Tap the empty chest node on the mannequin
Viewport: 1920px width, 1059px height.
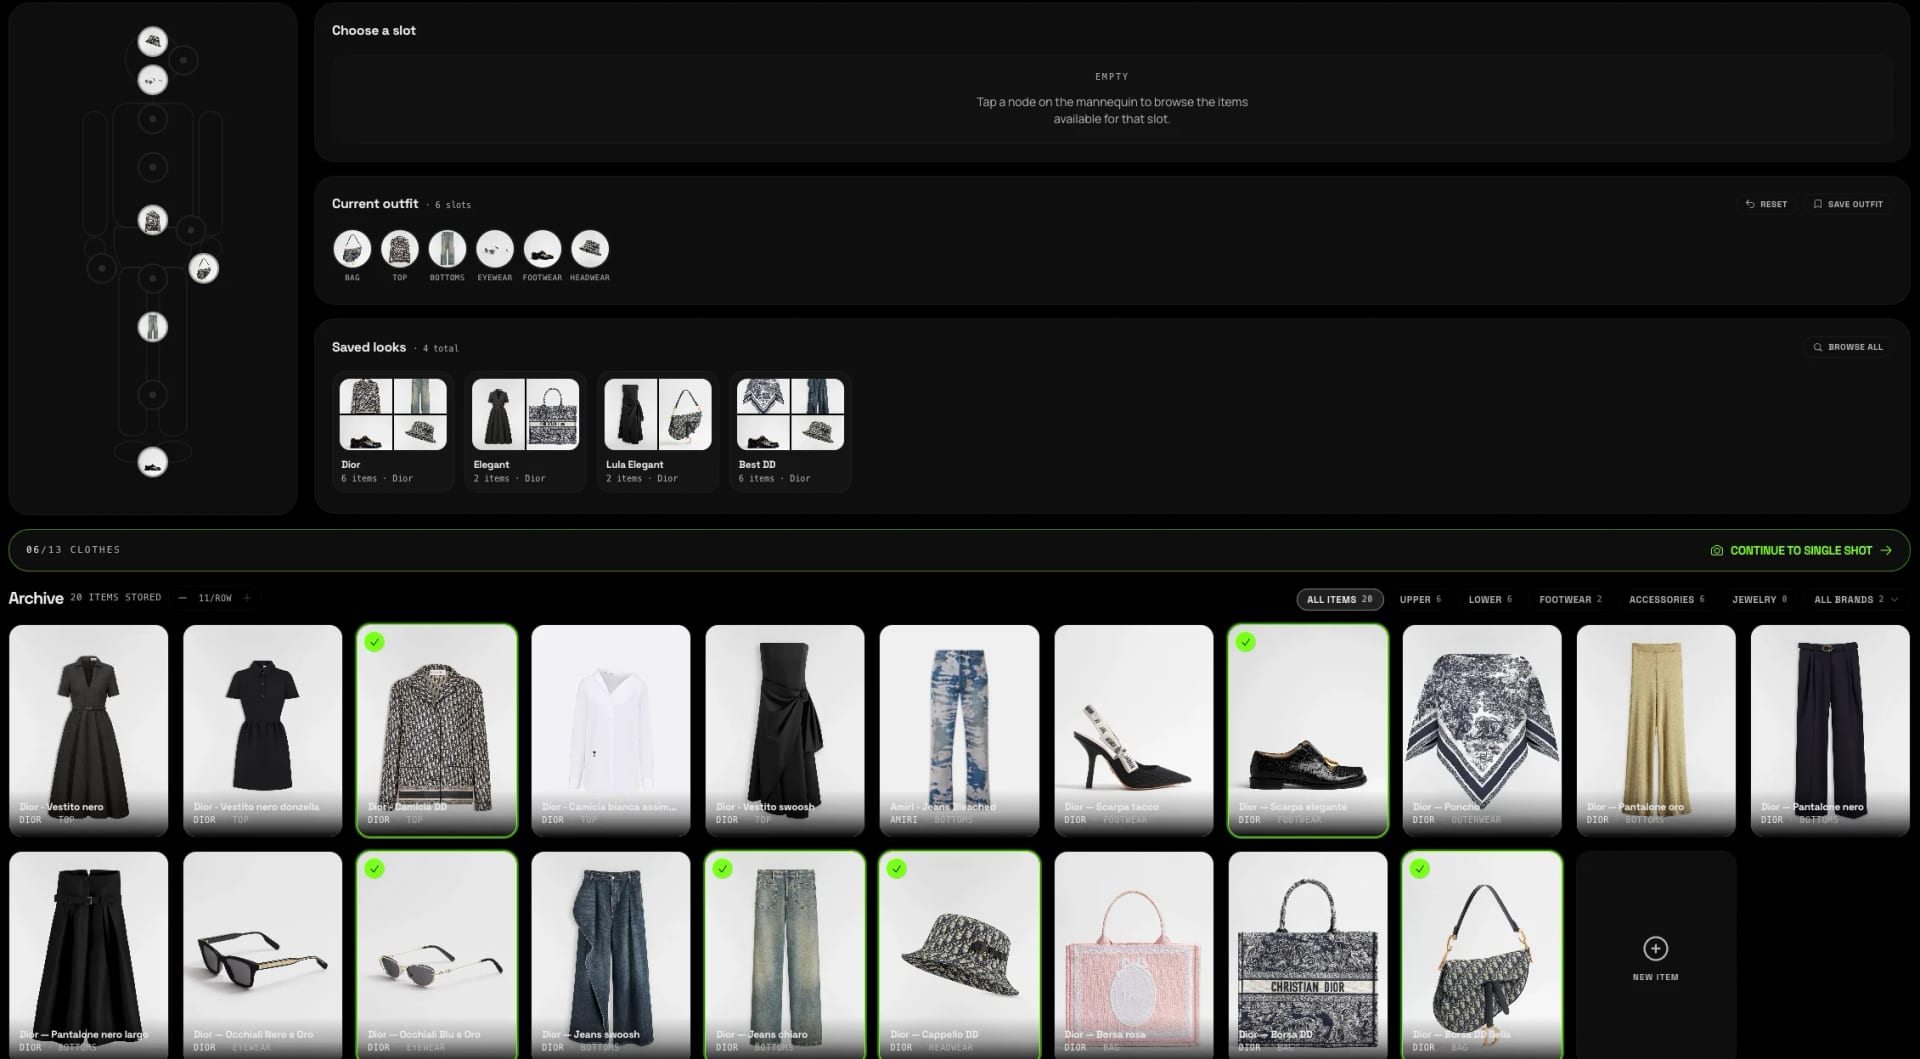point(152,119)
